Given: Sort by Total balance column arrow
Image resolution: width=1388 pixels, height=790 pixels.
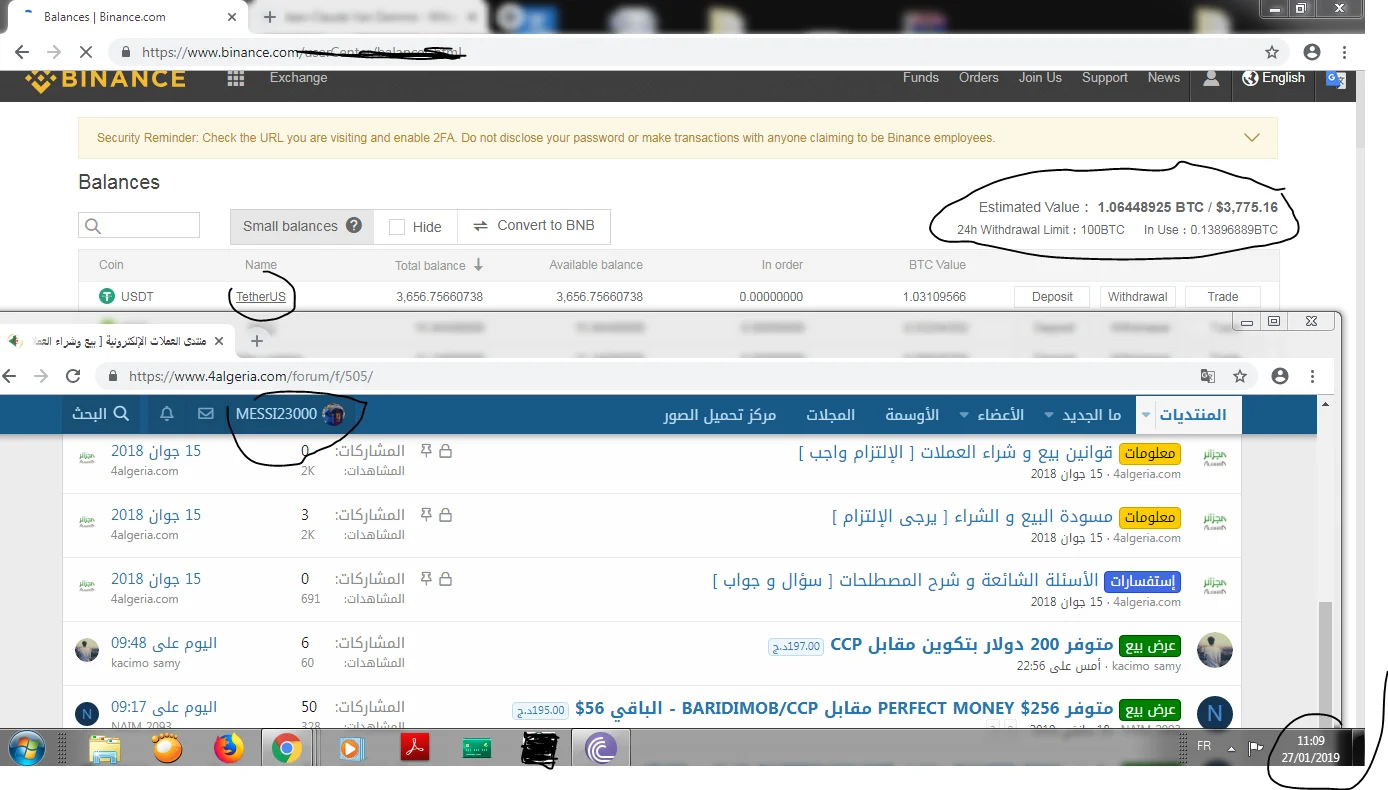Looking at the screenshot, I should point(478,265).
